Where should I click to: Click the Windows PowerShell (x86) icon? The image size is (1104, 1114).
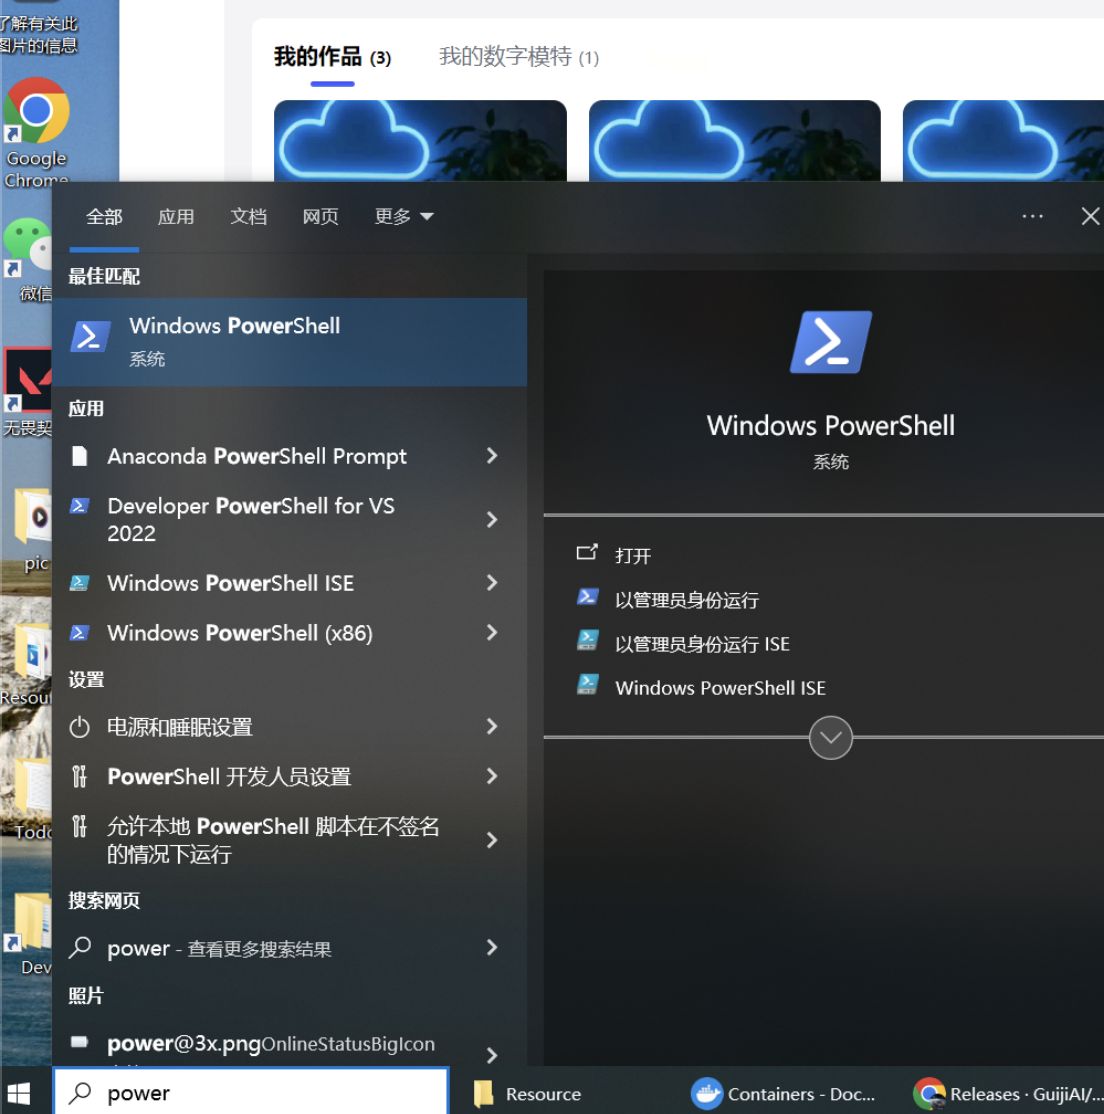click(79, 632)
